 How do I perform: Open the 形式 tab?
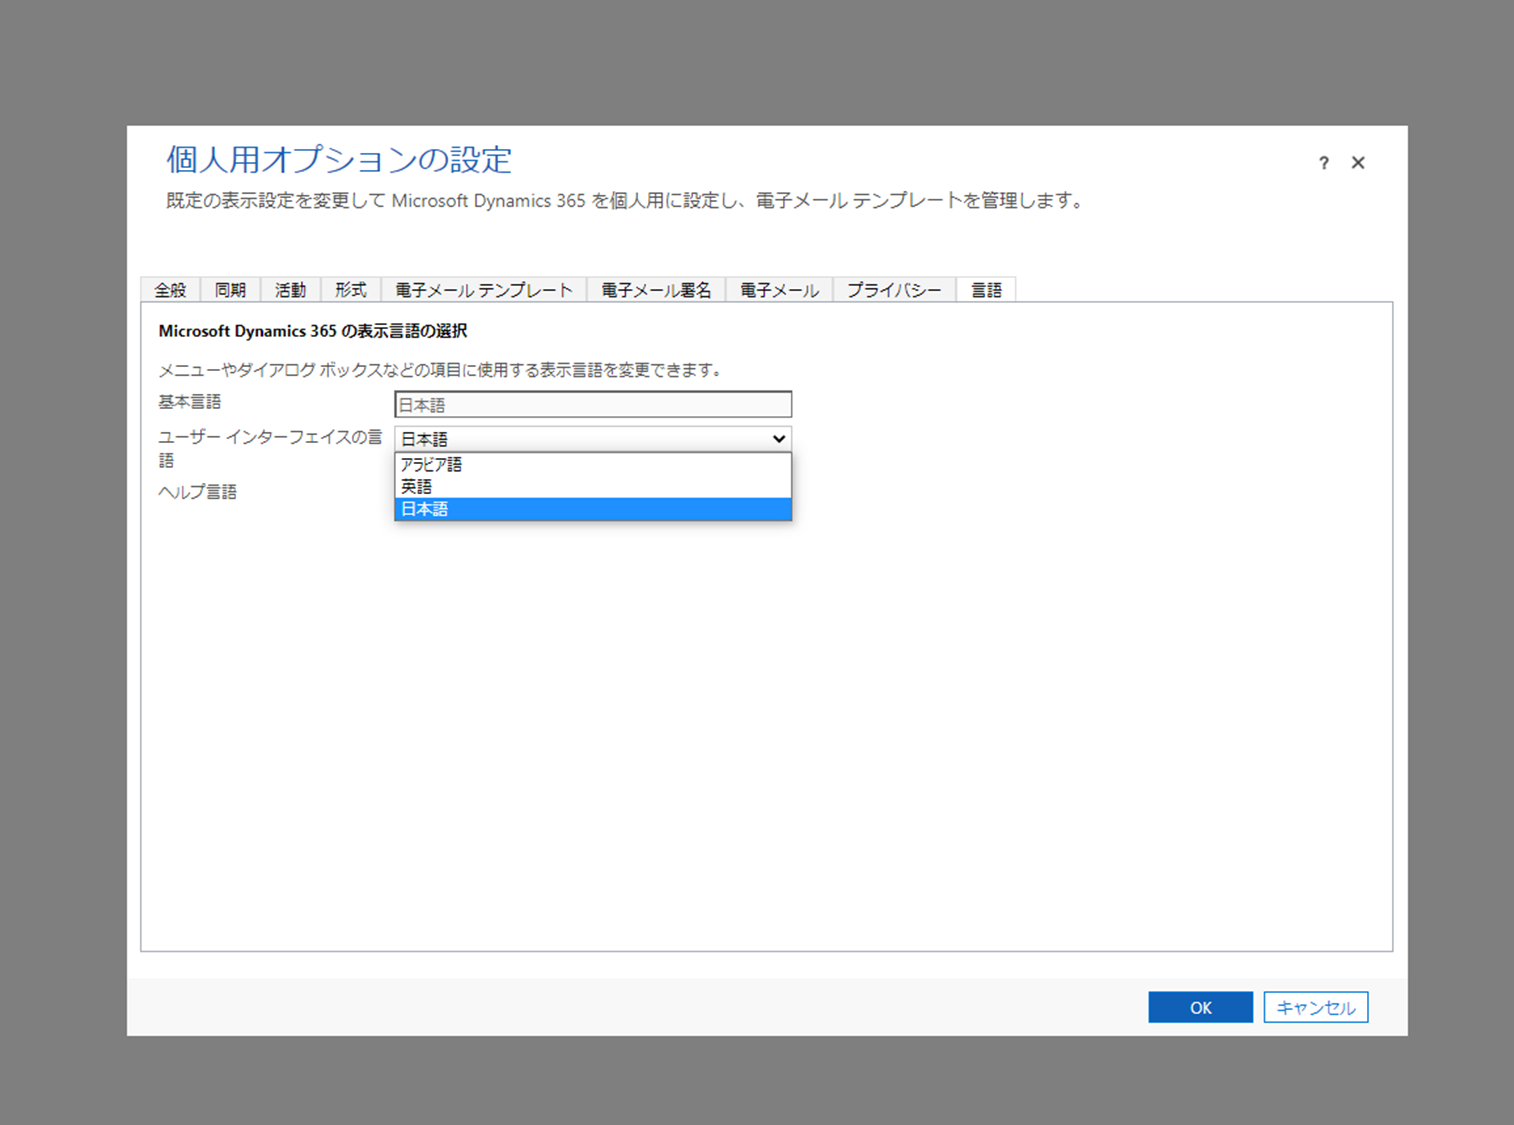350,290
